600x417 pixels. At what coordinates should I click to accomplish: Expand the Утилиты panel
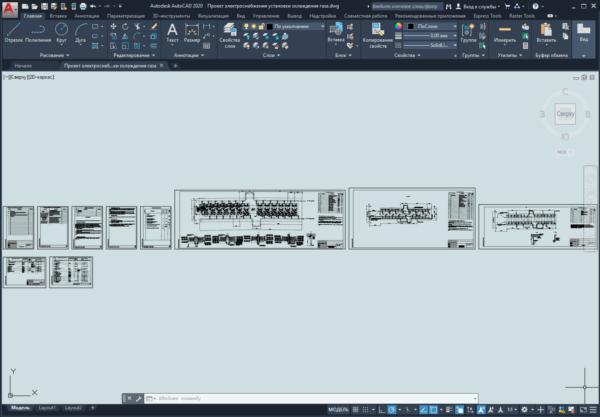pos(510,55)
